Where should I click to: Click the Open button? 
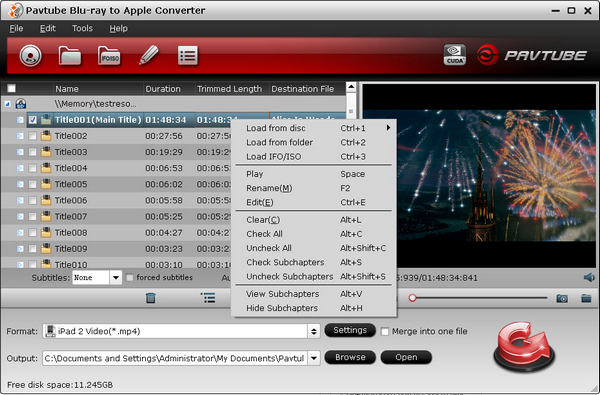(x=406, y=357)
